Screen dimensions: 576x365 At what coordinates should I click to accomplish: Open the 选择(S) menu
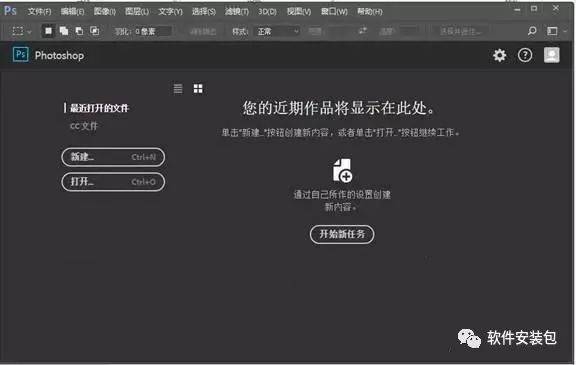[204, 12]
